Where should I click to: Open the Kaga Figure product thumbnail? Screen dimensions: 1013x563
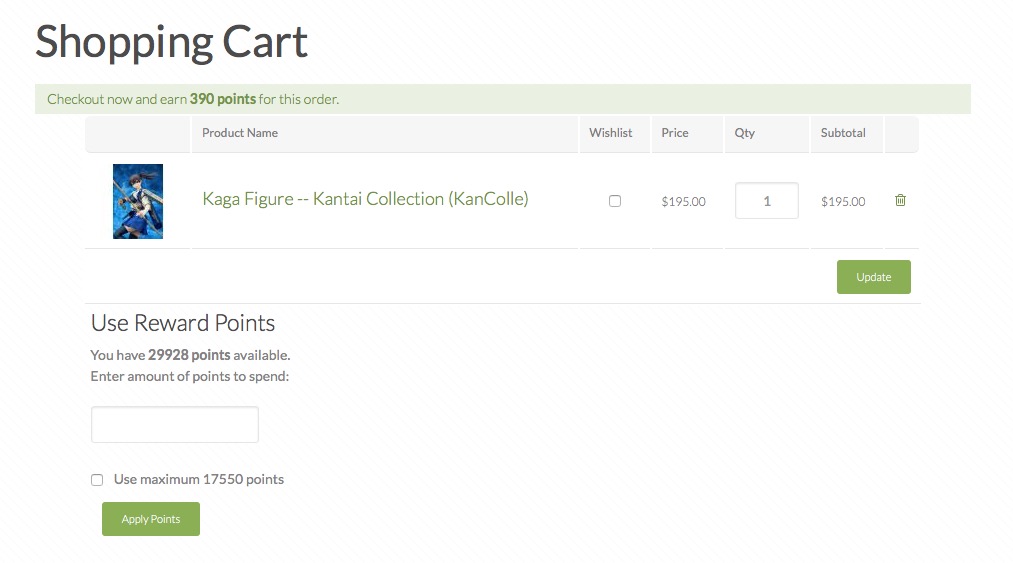coord(138,201)
